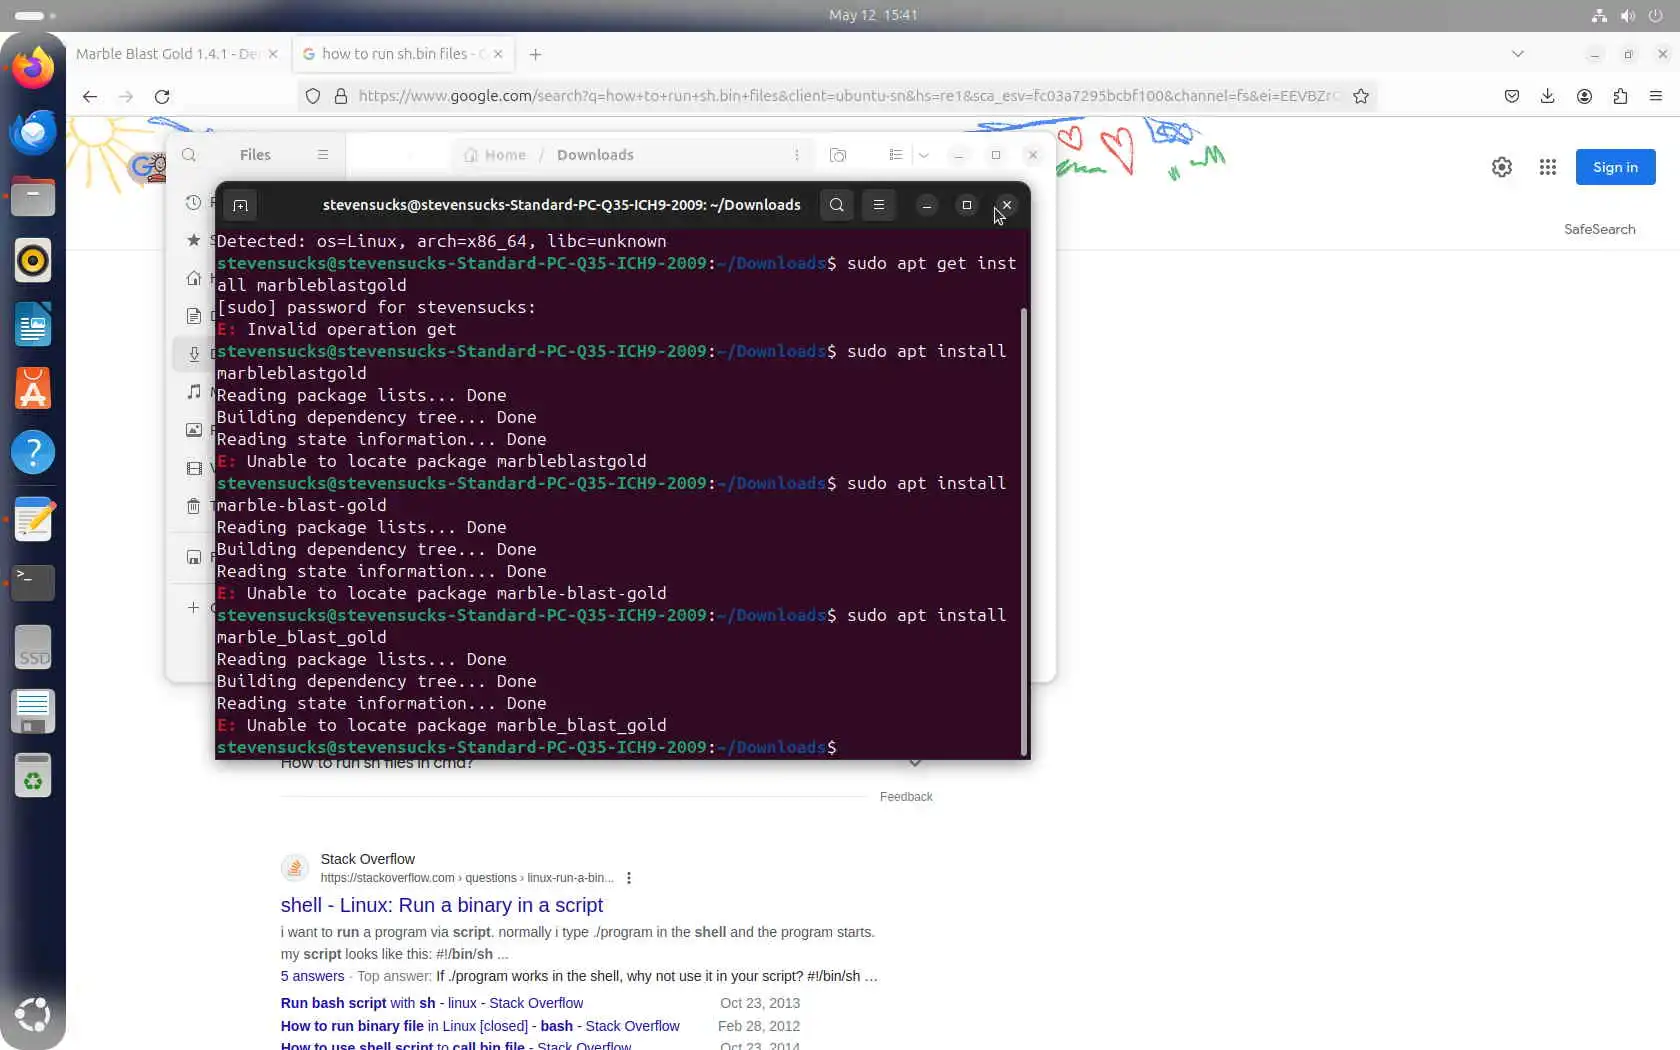
Task: Open a new Firefox tab
Action: [x=536, y=54]
